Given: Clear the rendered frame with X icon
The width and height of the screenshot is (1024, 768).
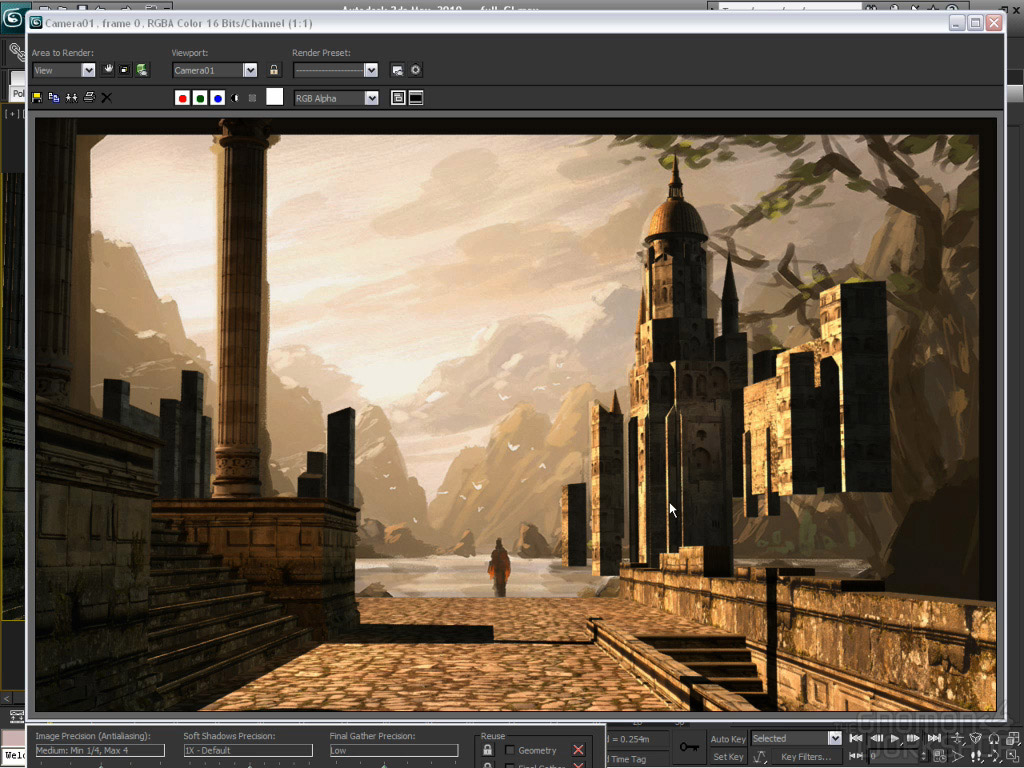Looking at the screenshot, I should pyautogui.click(x=107, y=98).
